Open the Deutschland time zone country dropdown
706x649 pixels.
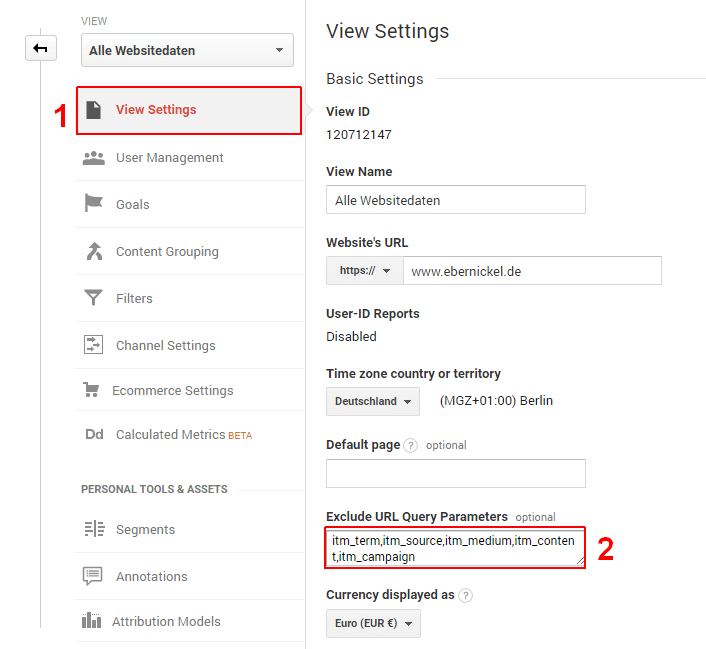pos(373,401)
